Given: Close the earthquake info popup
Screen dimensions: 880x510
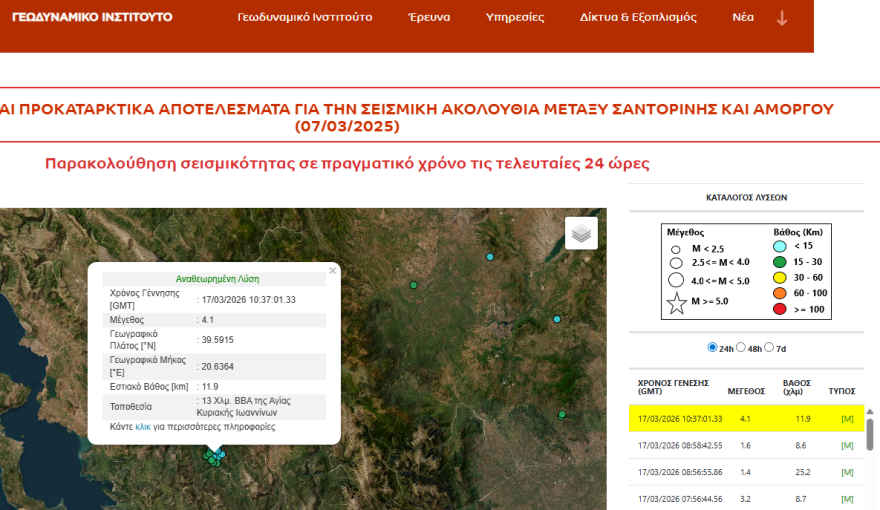Looking at the screenshot, I should point(332,271).
